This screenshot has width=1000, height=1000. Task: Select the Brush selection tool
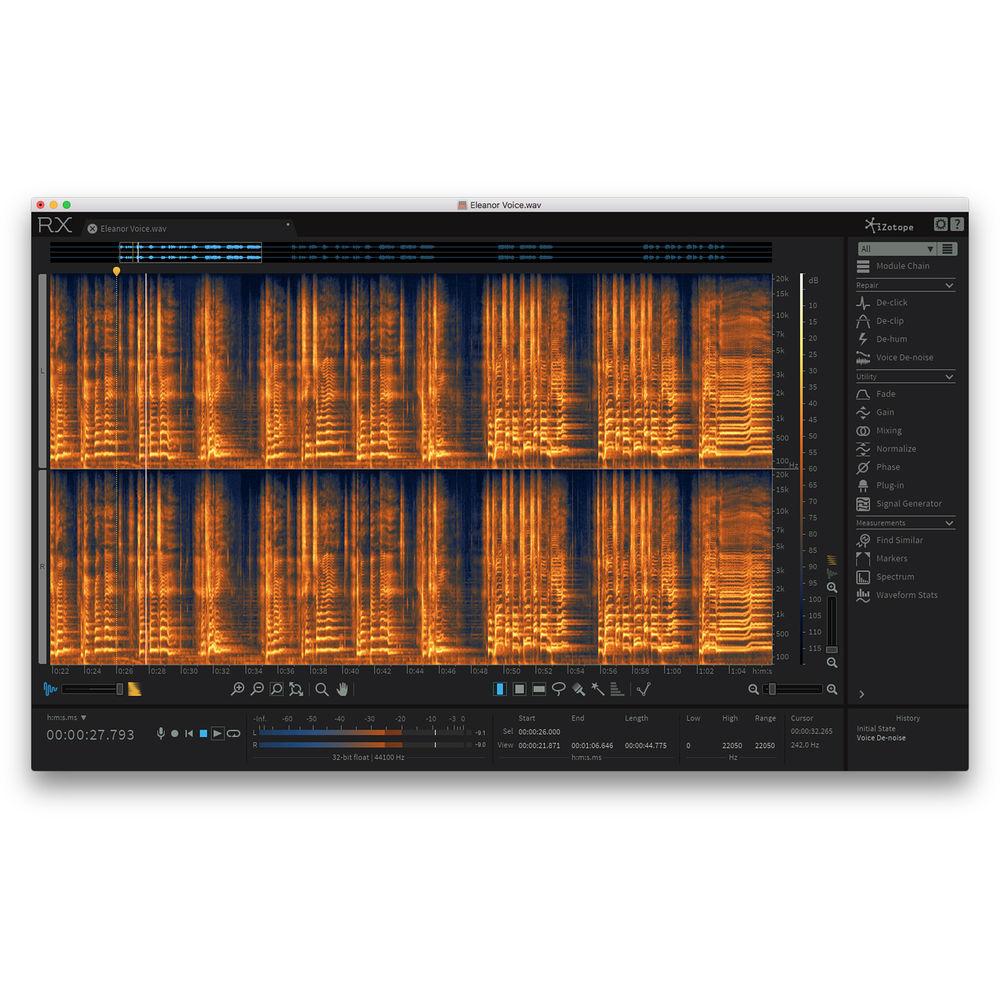(578, 690)
